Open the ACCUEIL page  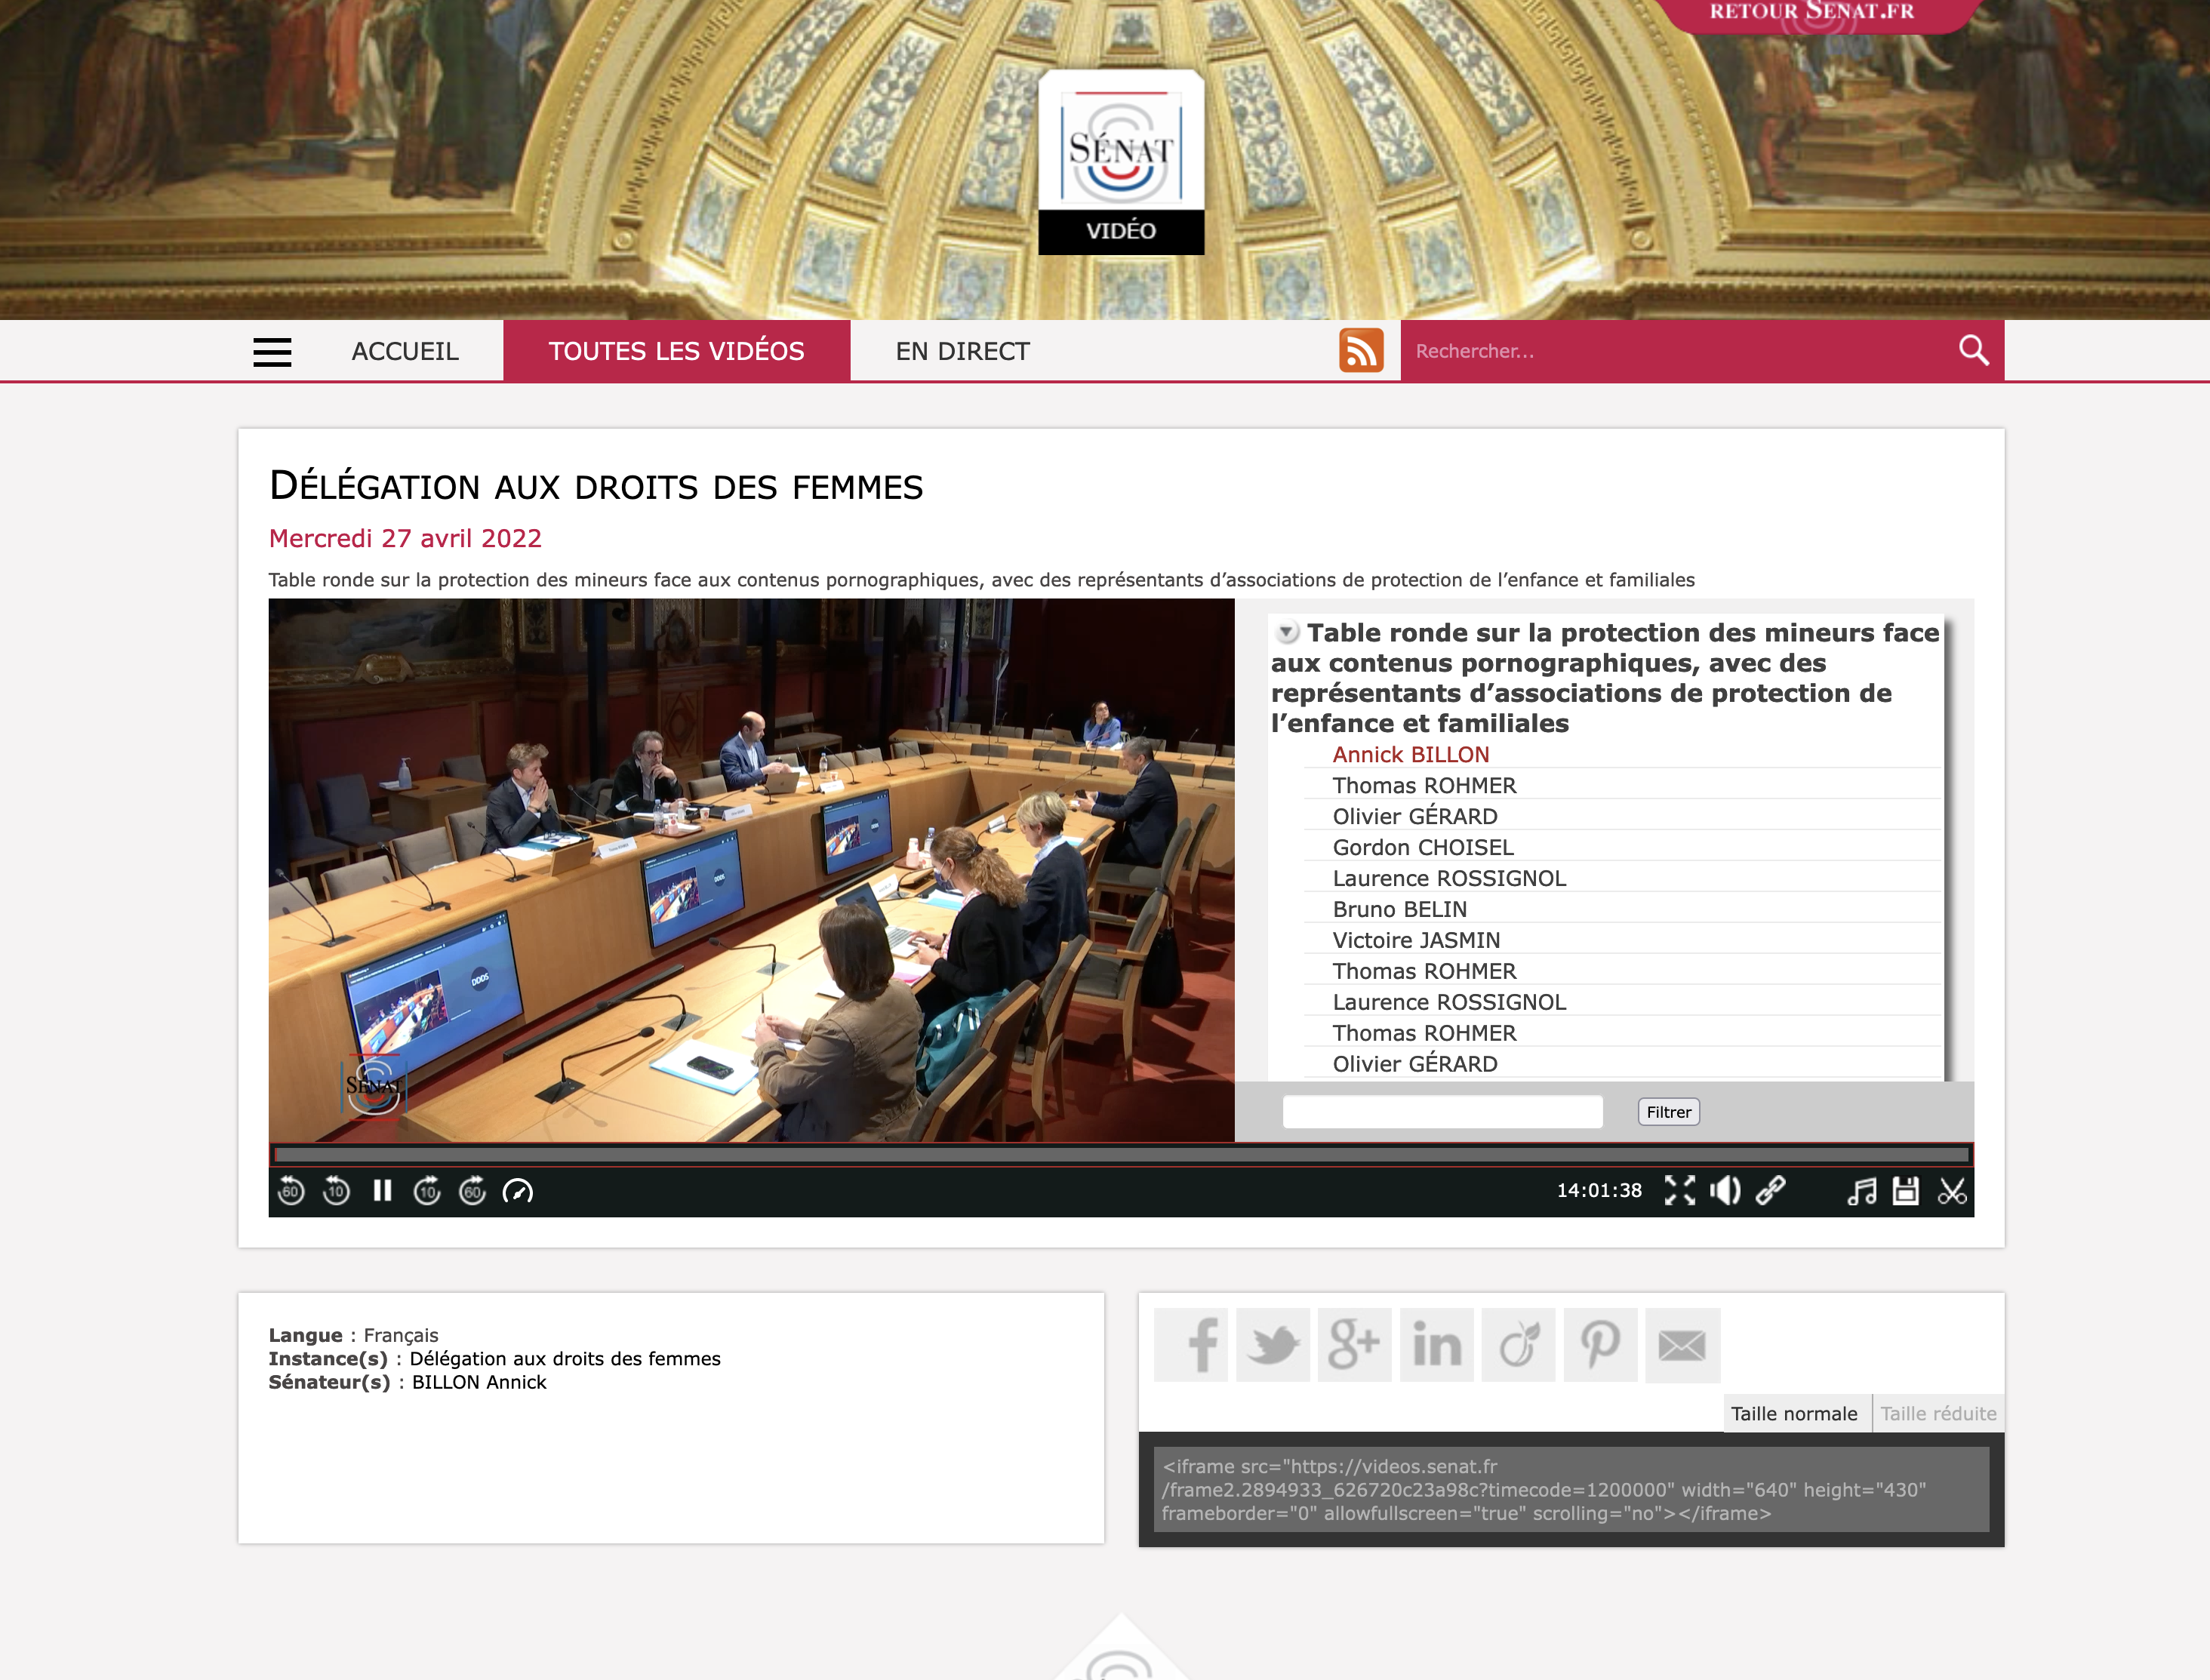point(405,351)
